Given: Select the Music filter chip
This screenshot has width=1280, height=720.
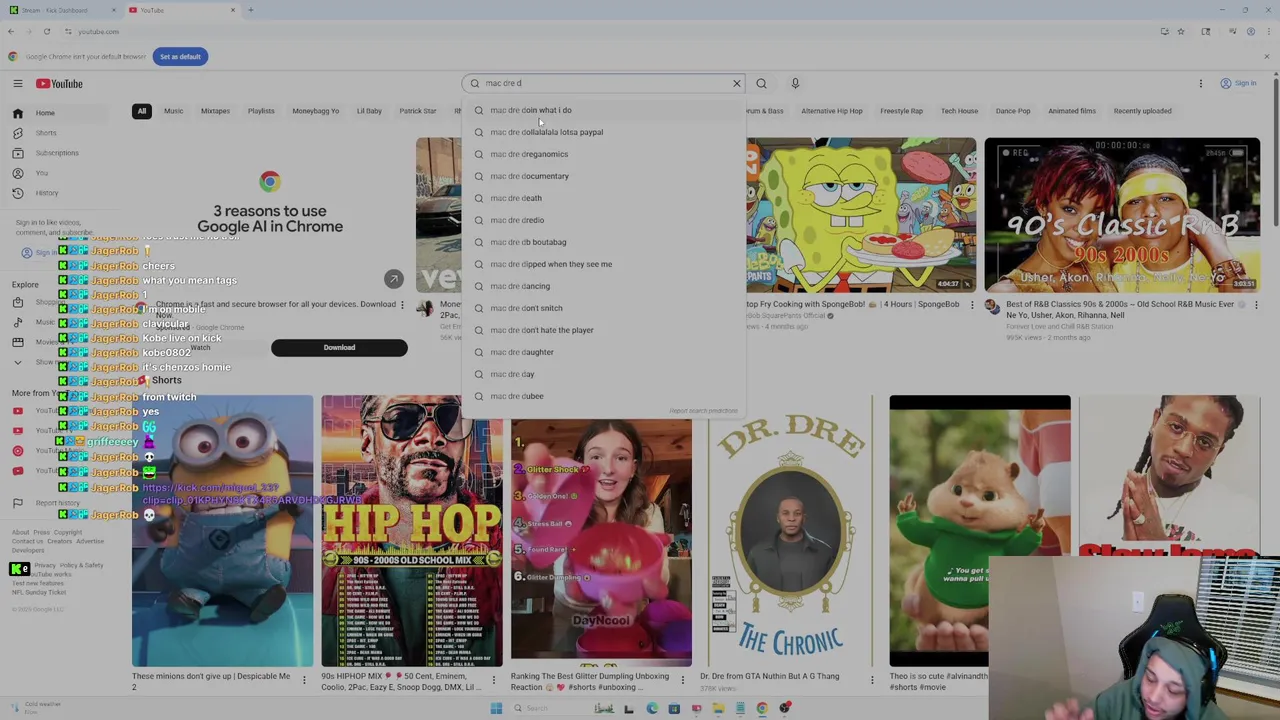Looking at the screenshot, I should point(173,111).
